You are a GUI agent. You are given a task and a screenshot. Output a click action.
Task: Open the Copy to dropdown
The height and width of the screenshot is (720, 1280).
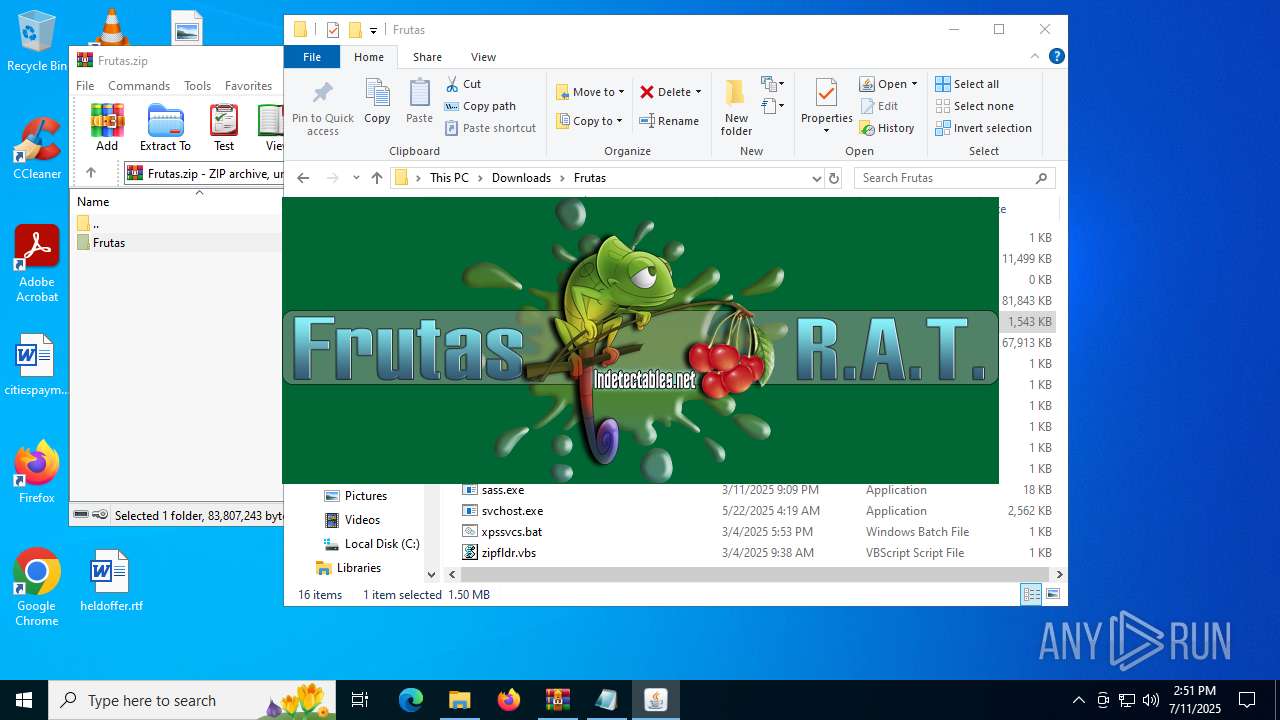[589, 121]
